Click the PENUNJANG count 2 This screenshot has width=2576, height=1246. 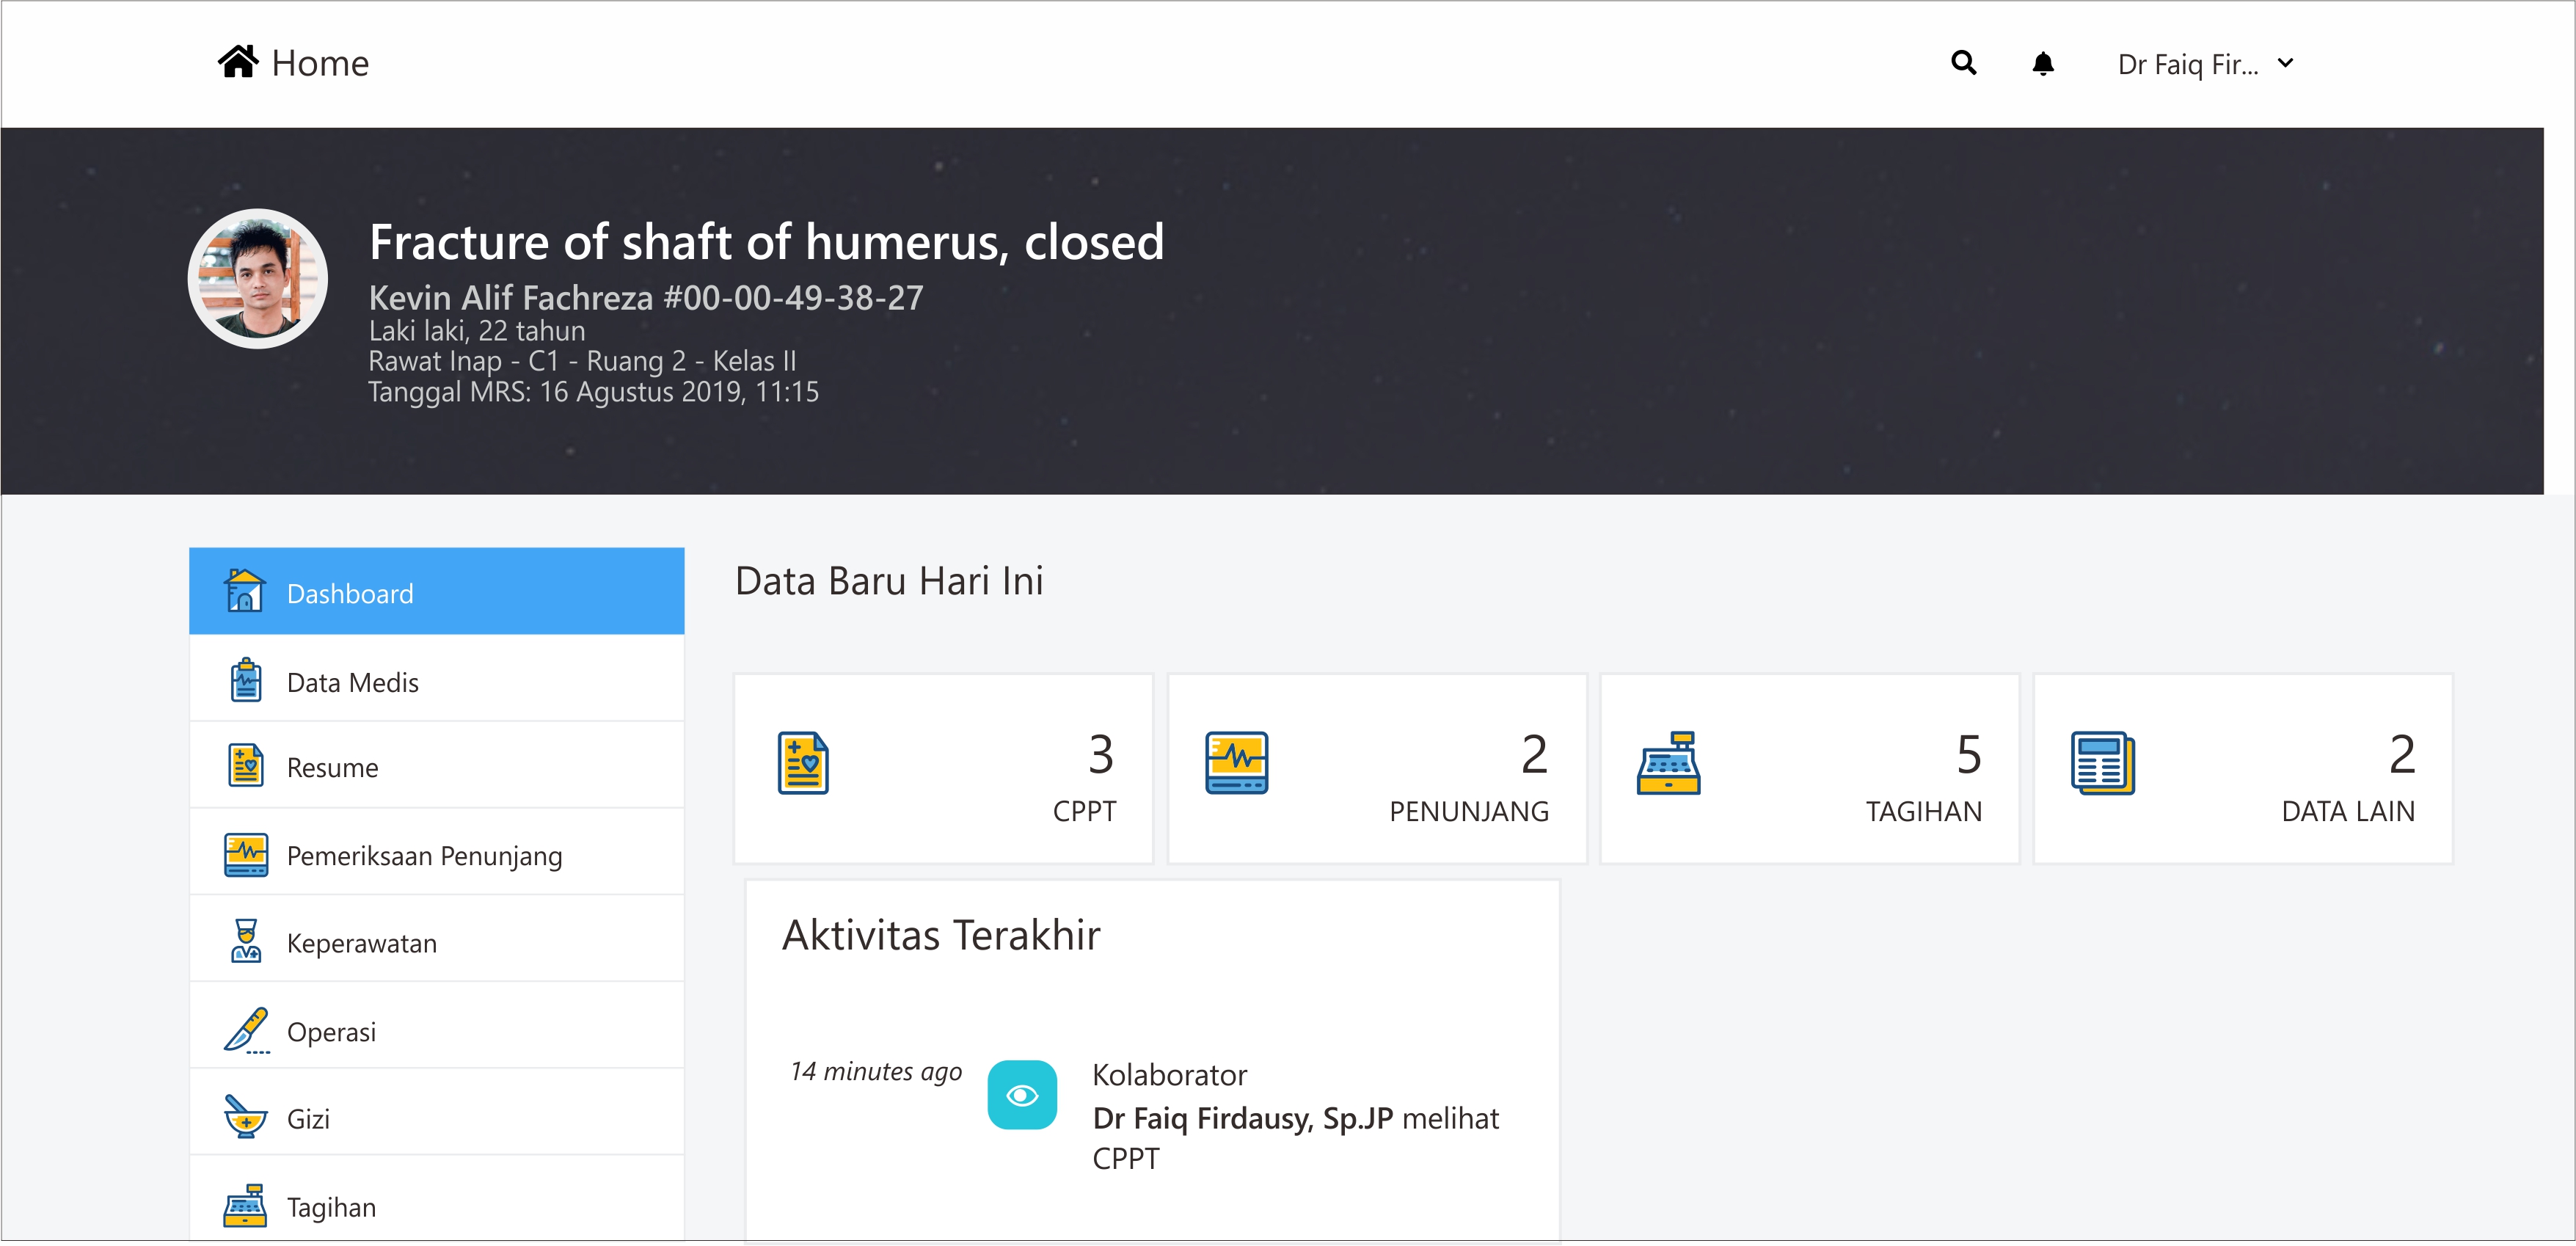tap(1535, 754)
